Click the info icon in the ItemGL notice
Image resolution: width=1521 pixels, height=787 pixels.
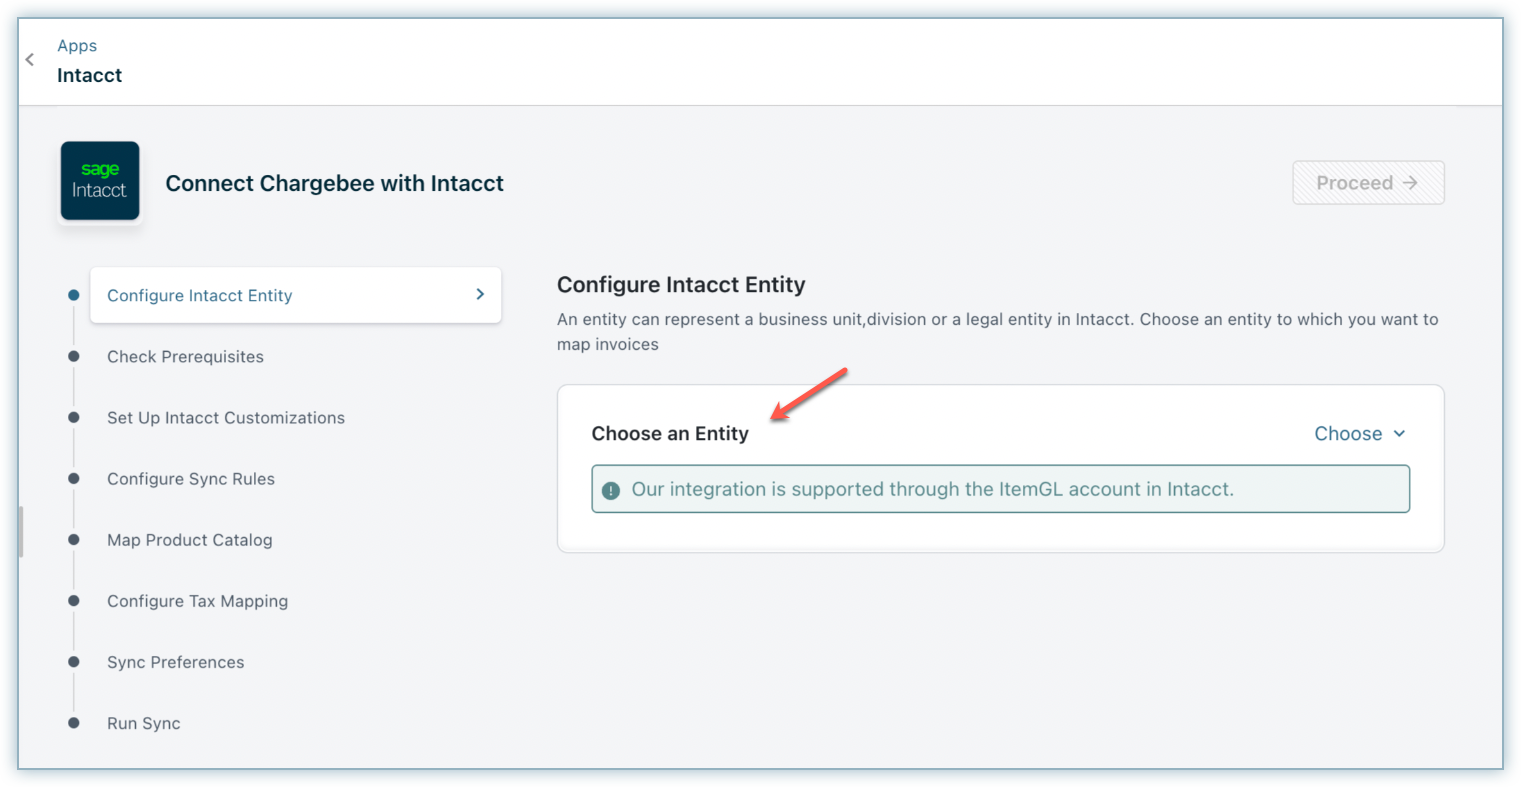611,490
